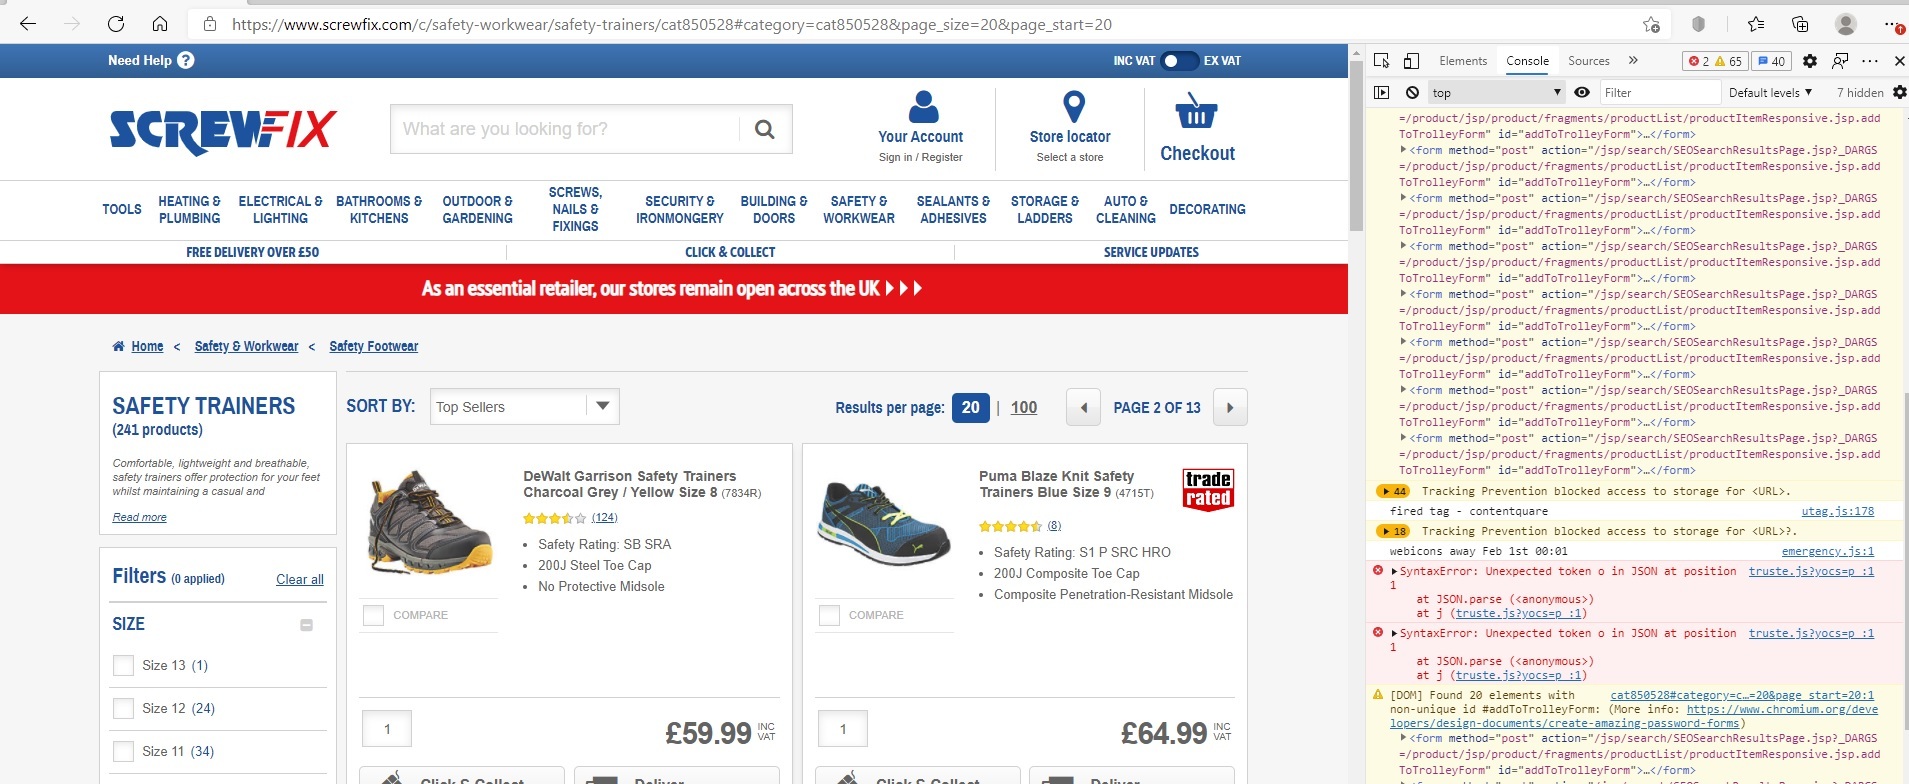Check the Size 13 filter
This screenshot has height=784, width=1909.
pos(123,665)
